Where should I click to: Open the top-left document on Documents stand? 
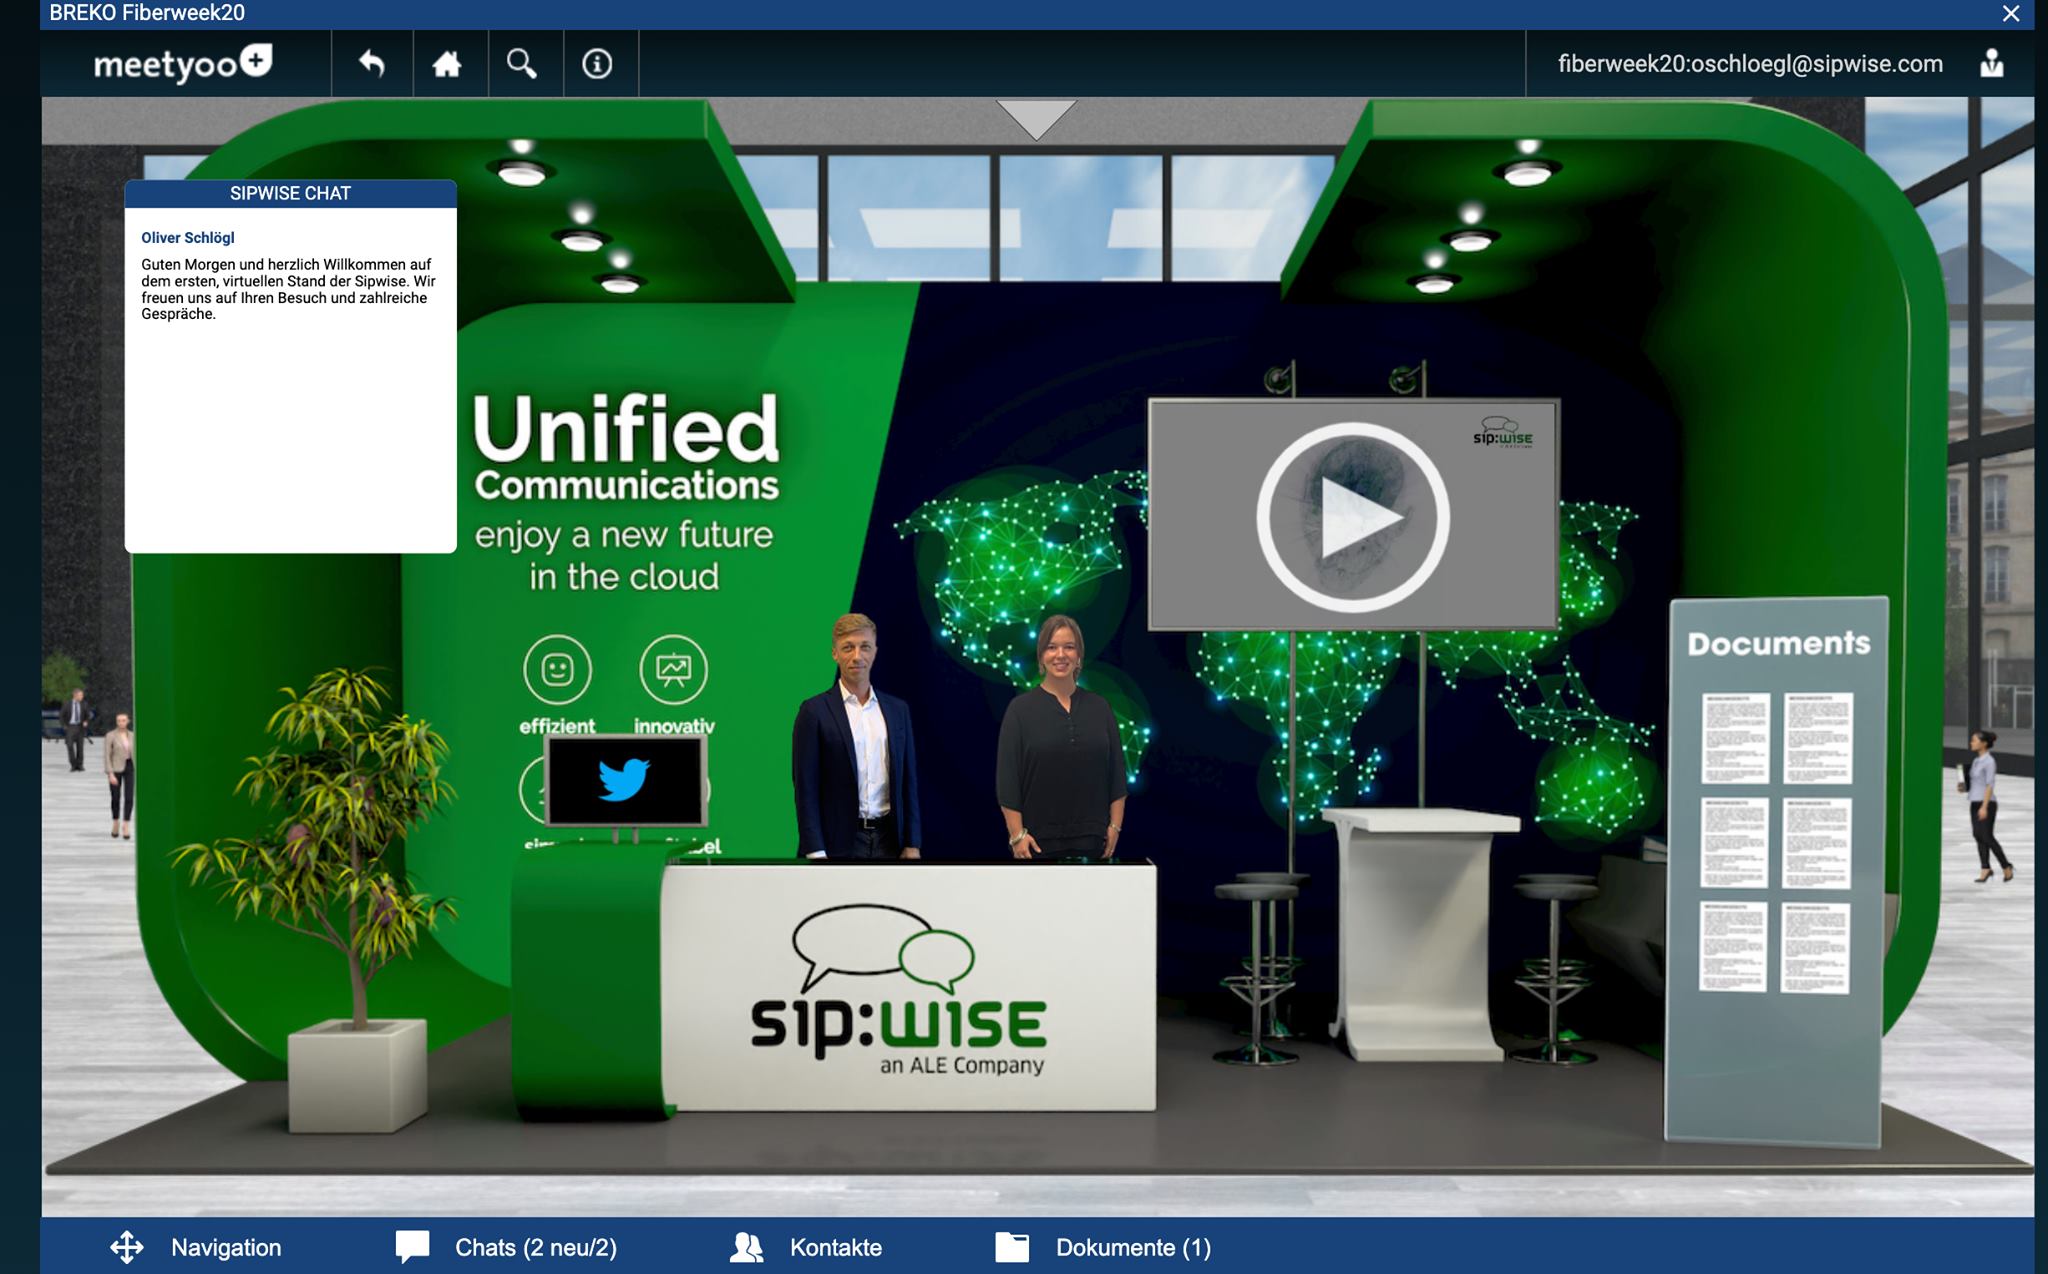click(x=1735, y=738)
